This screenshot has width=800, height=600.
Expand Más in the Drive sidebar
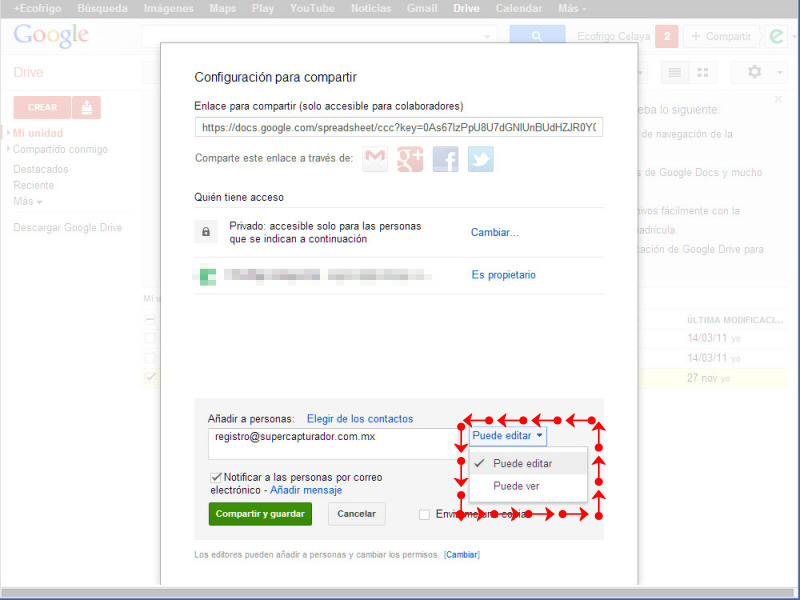[28, 201]
